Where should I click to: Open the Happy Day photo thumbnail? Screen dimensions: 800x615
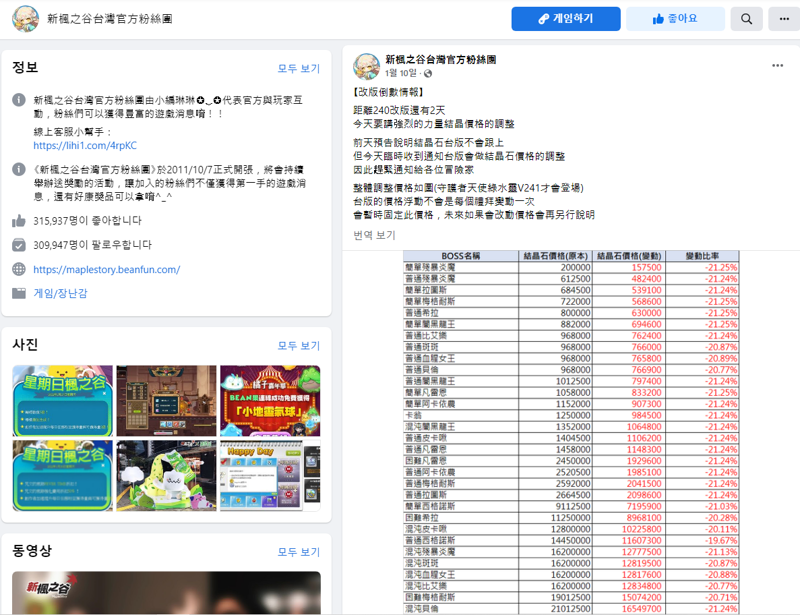(x=270, y=476)
